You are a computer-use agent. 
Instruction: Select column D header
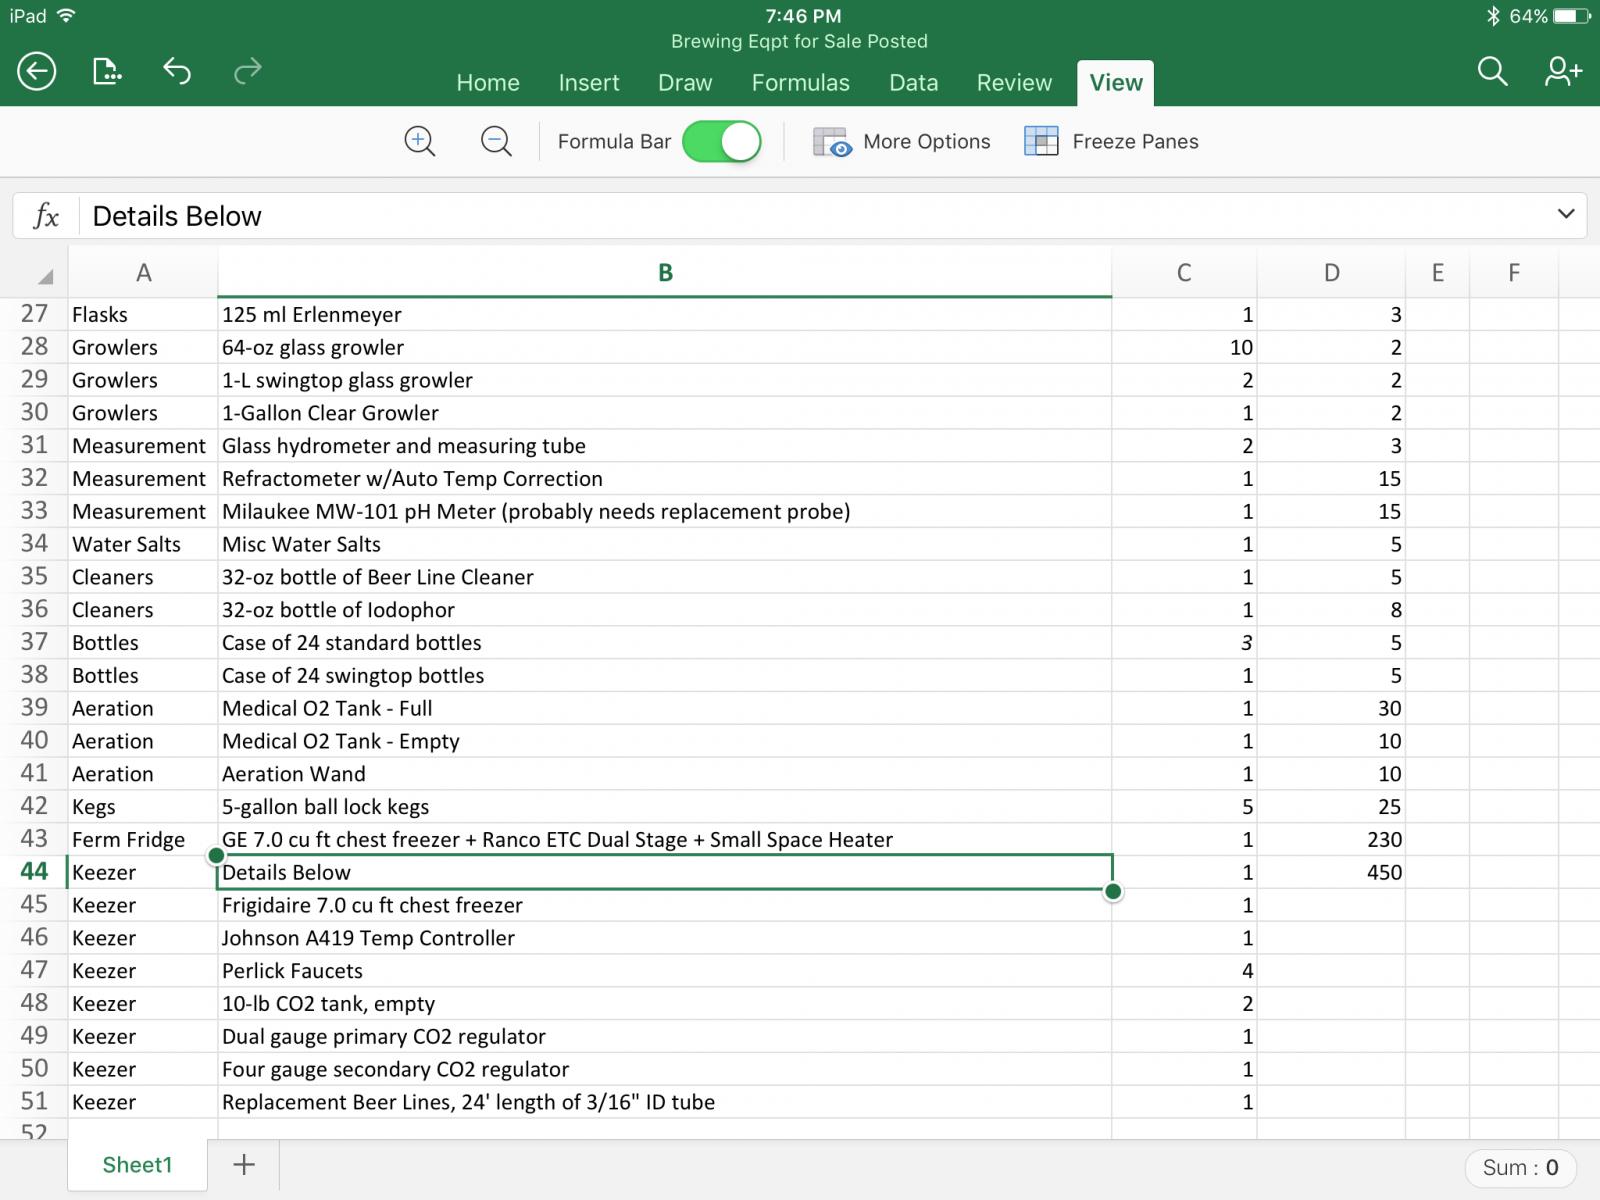coord(1331,273)
